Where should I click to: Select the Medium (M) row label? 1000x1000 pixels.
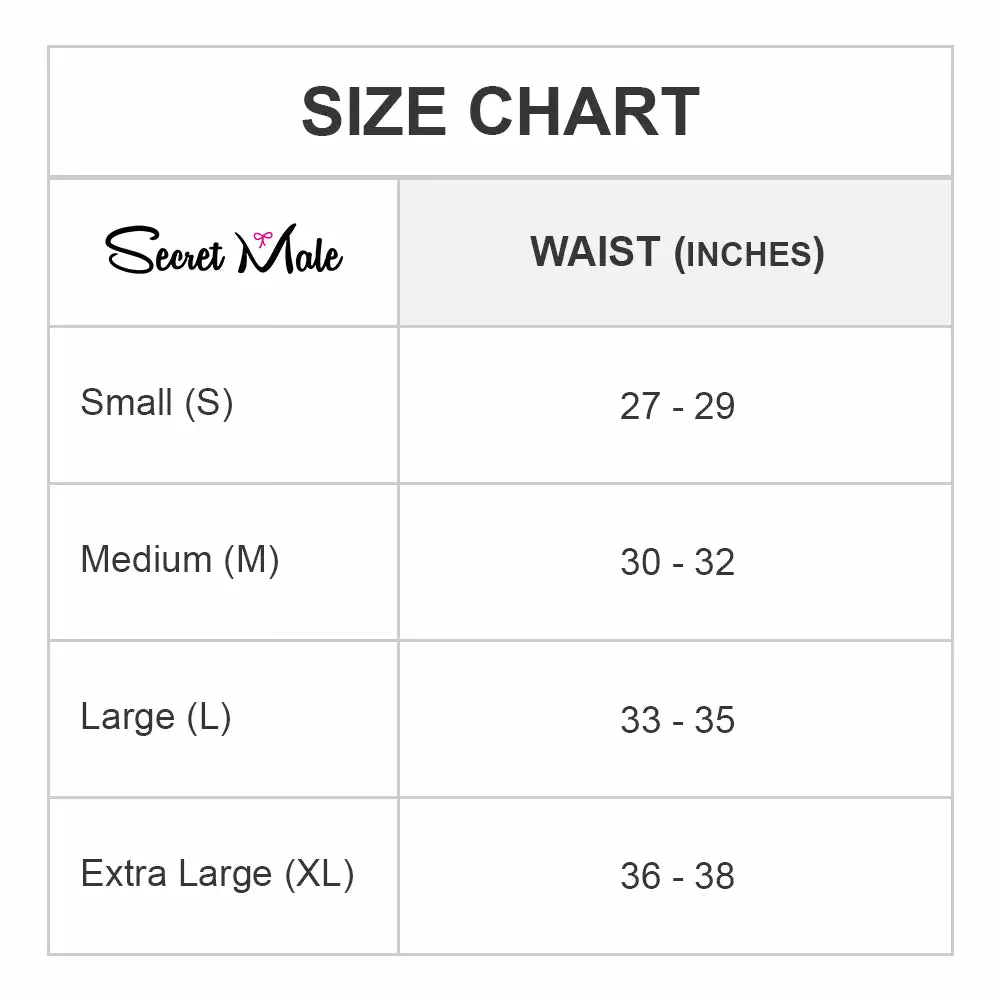[180, 559]
